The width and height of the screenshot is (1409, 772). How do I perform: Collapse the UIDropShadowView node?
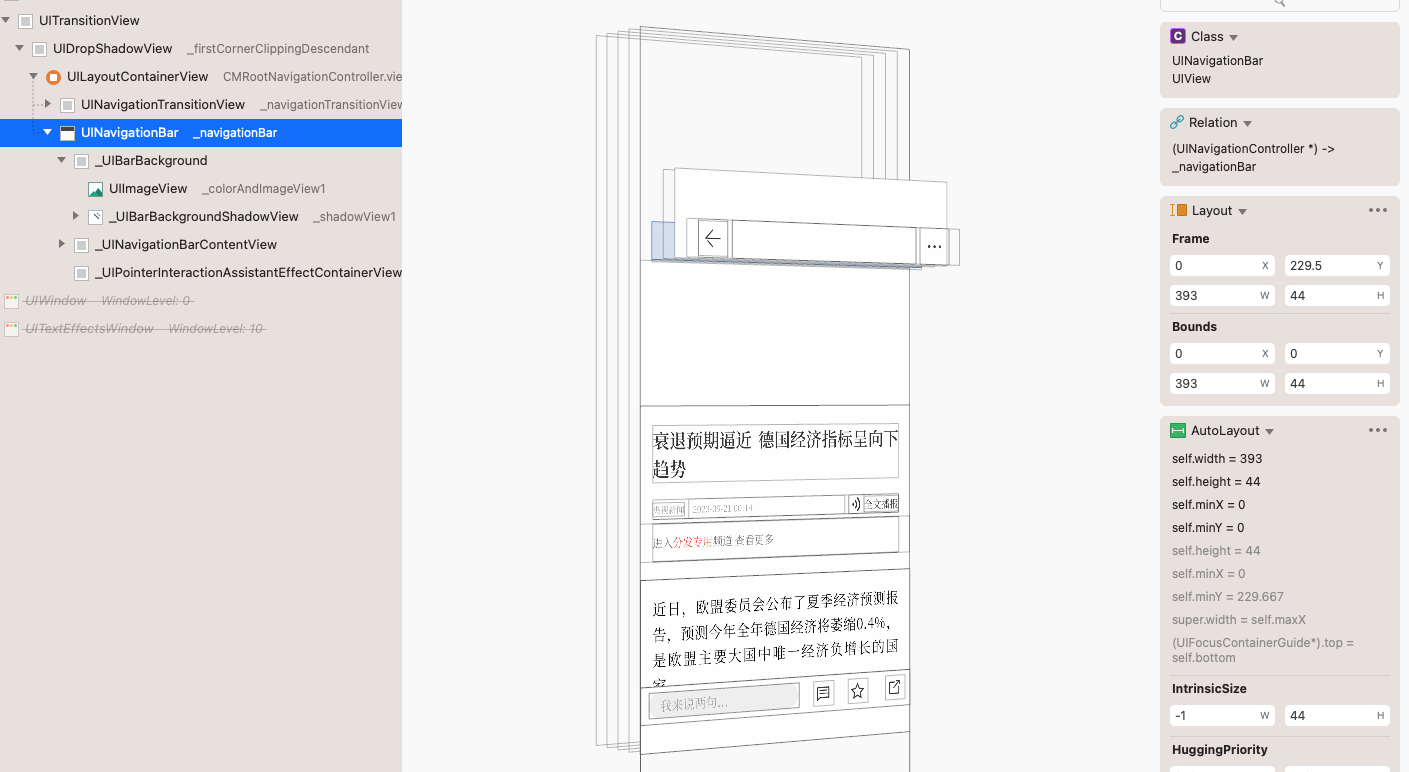click(x=20, y=48)
